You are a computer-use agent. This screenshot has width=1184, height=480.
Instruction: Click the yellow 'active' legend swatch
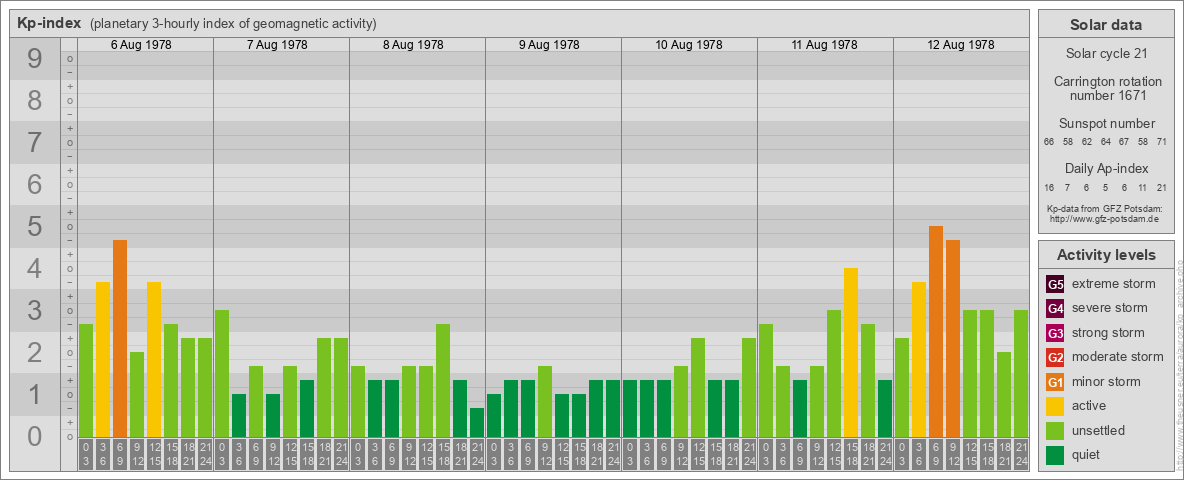pos(1055,406)
